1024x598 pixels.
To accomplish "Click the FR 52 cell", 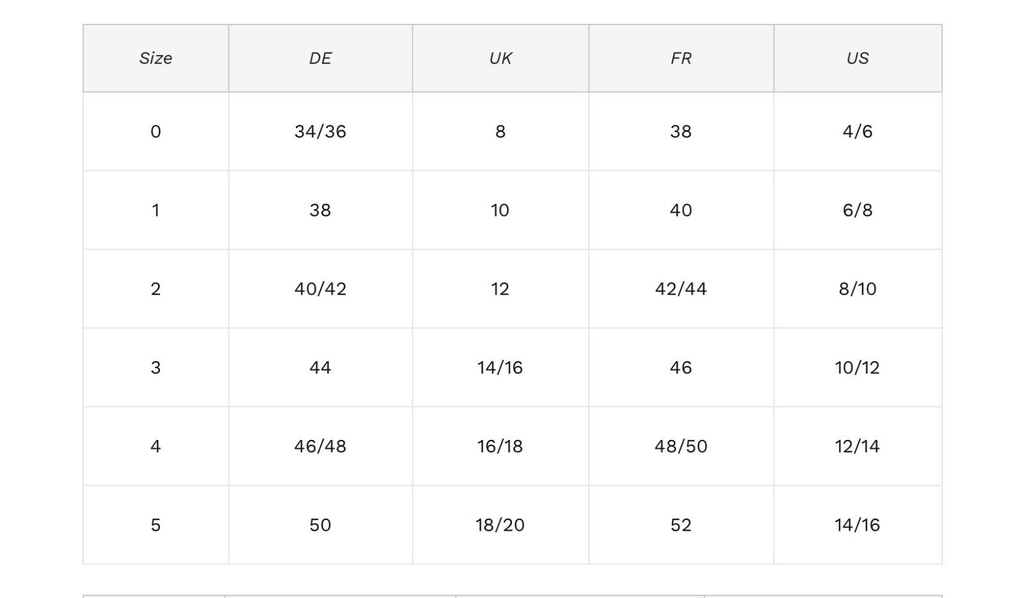I will 681,525.
